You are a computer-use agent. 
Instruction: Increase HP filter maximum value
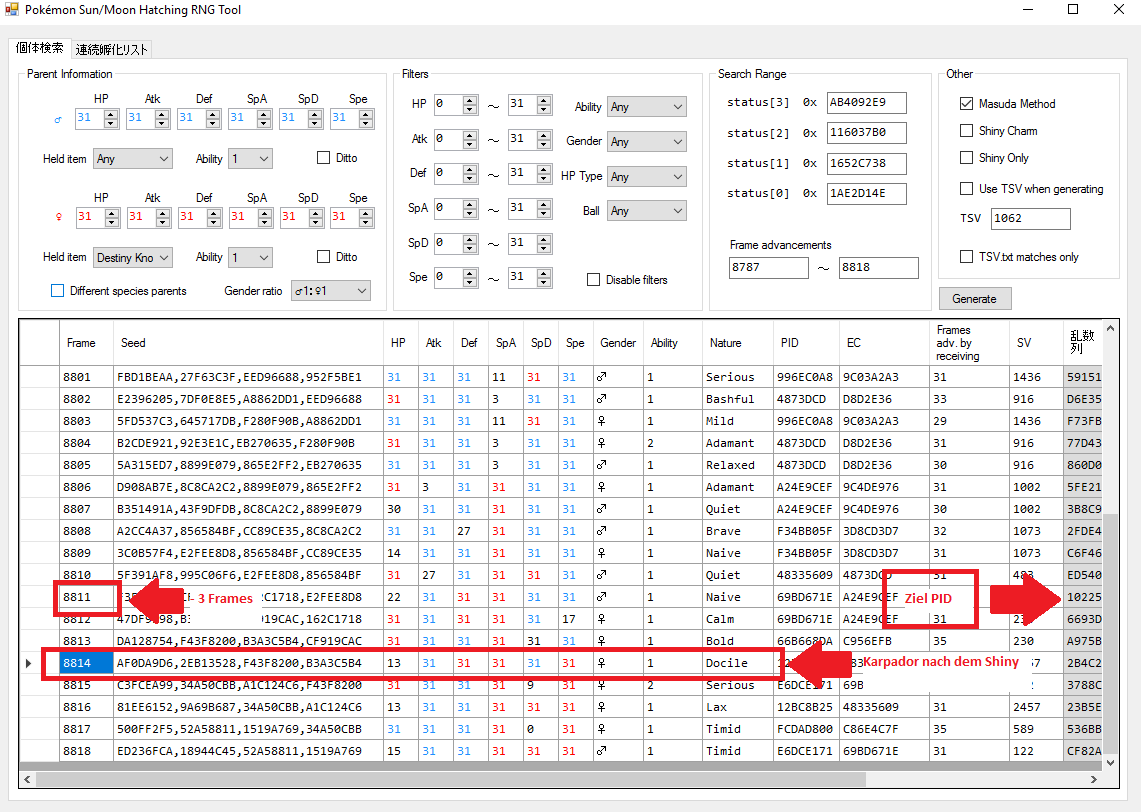point(543,100)
